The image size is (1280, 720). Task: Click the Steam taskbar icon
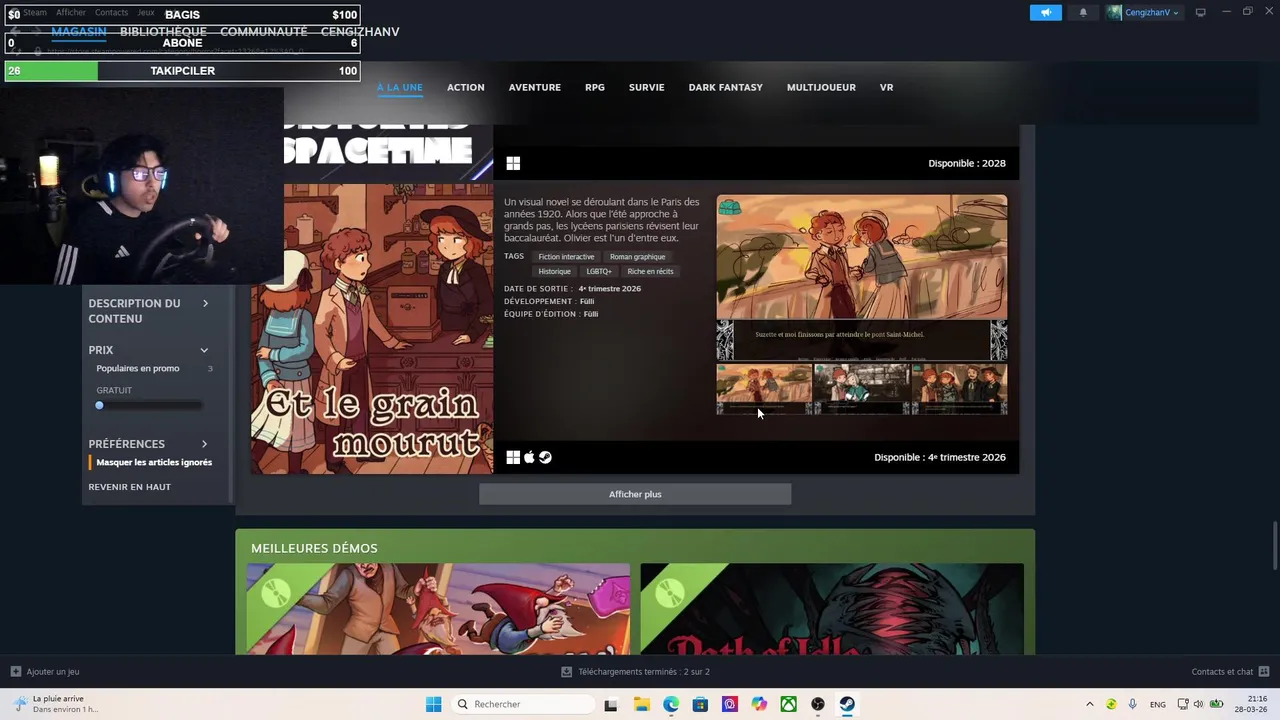[847, 704]
